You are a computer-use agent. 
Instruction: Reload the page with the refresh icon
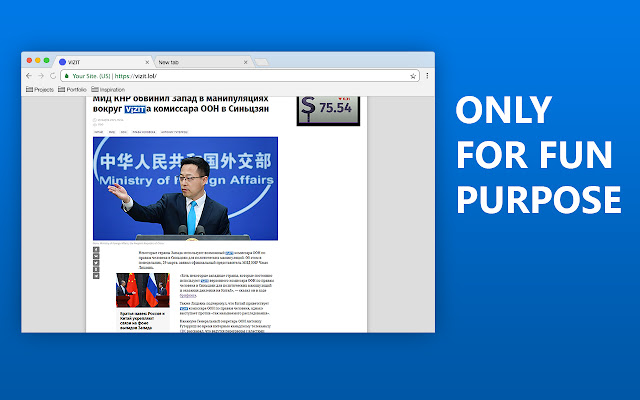coord(53,76)
